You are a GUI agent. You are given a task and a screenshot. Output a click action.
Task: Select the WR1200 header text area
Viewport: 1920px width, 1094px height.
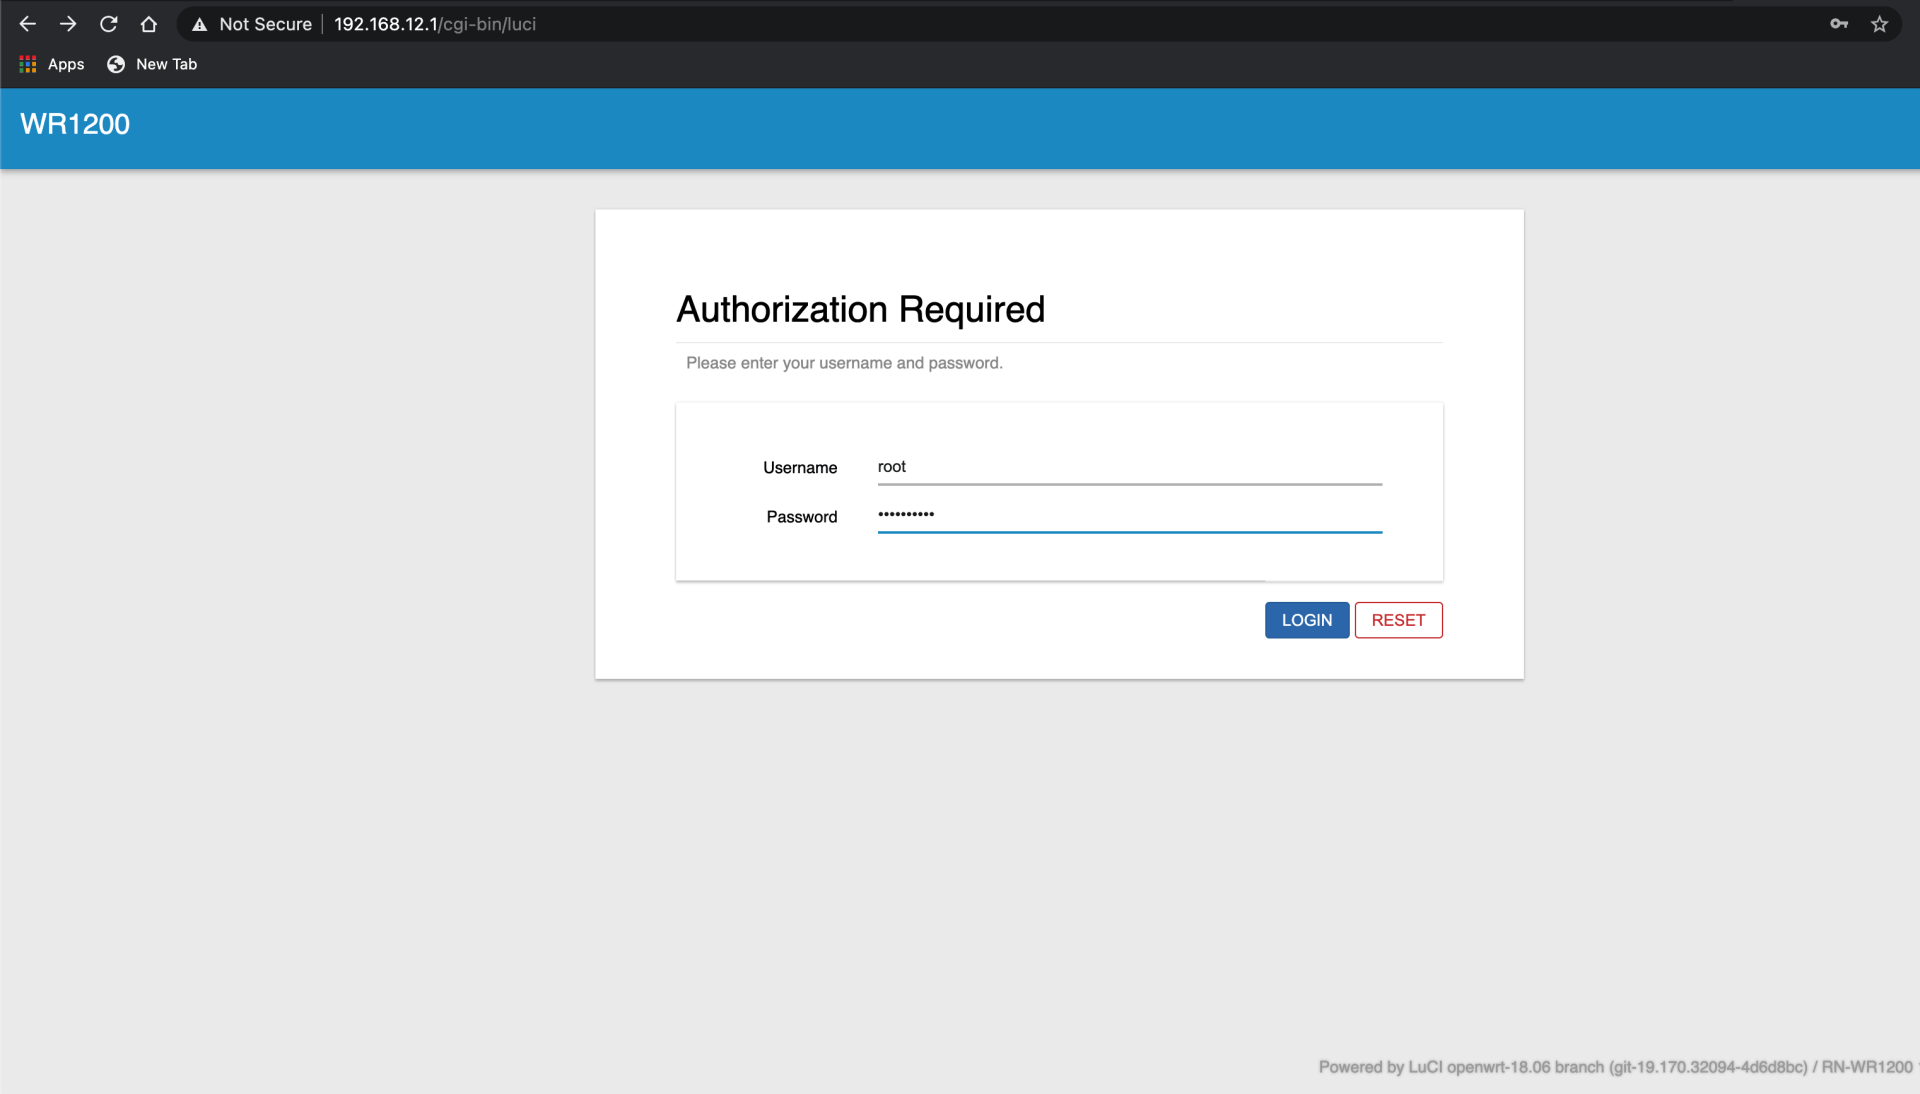pos(75,124)
